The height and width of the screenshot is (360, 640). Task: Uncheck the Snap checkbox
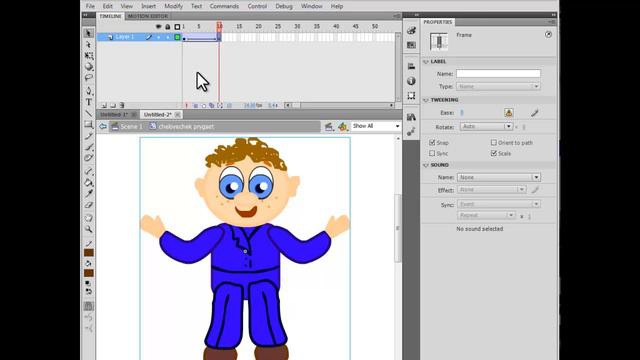coord(432,142)
